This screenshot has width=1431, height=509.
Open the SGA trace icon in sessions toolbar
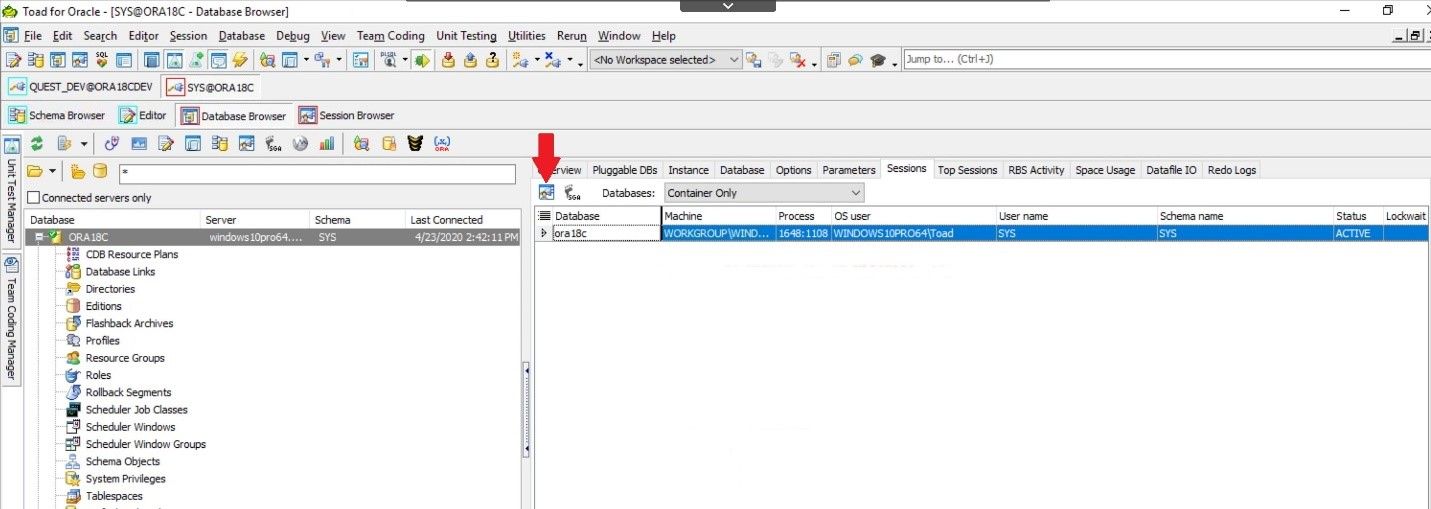coord(574,192)
